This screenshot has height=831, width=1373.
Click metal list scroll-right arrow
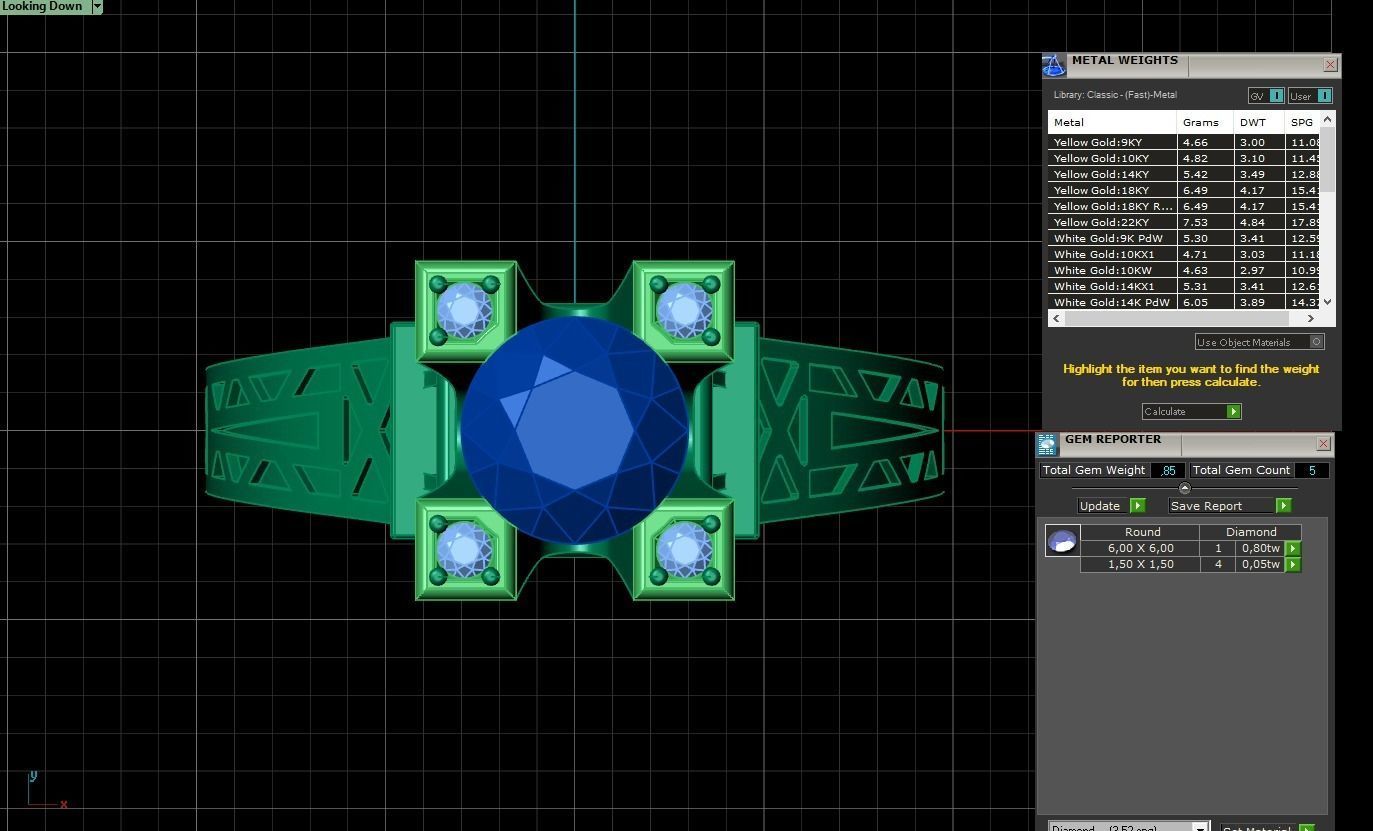pyautogui.click(x=1310, y=318)
